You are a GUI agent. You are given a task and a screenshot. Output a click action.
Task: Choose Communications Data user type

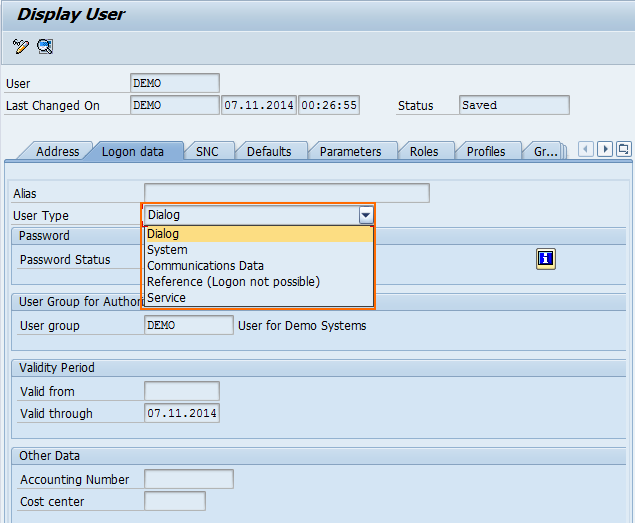pos(258,265)
